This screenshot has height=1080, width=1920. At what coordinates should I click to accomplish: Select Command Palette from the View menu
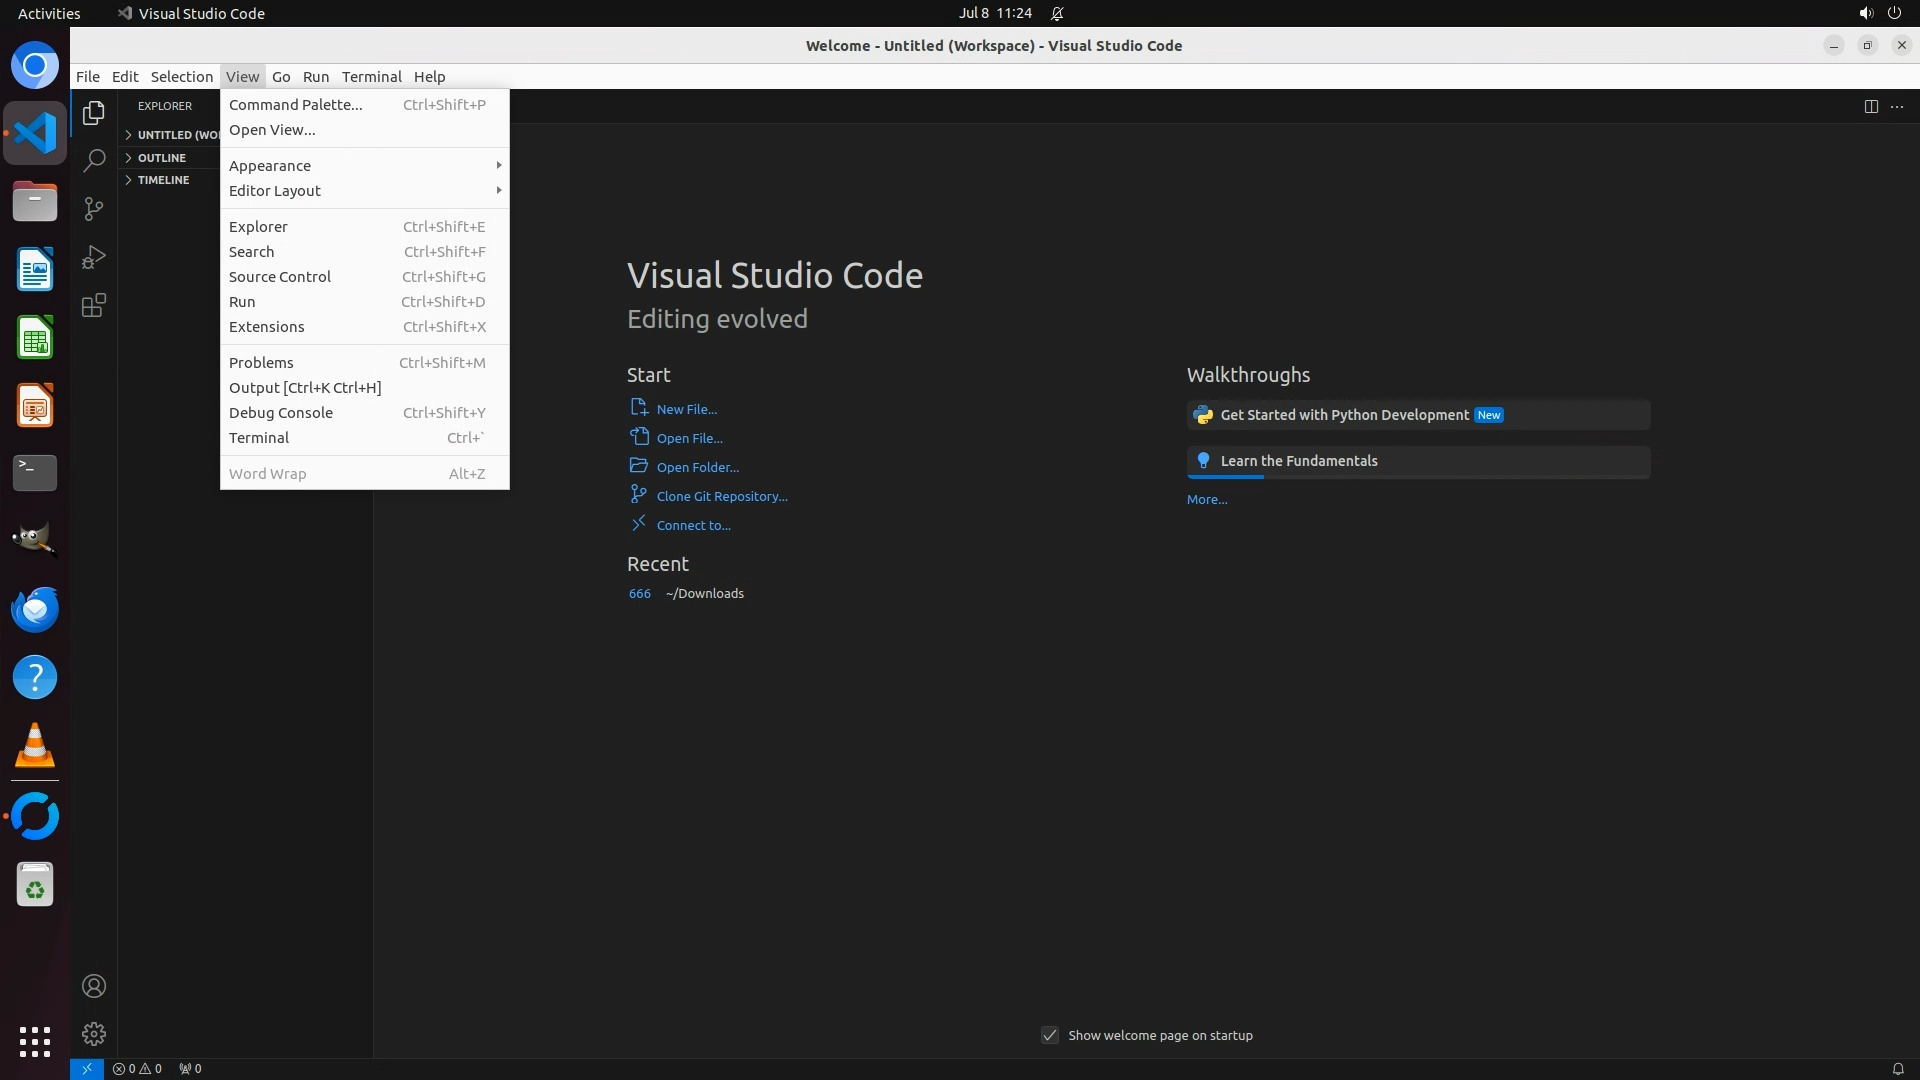[296, 105]
